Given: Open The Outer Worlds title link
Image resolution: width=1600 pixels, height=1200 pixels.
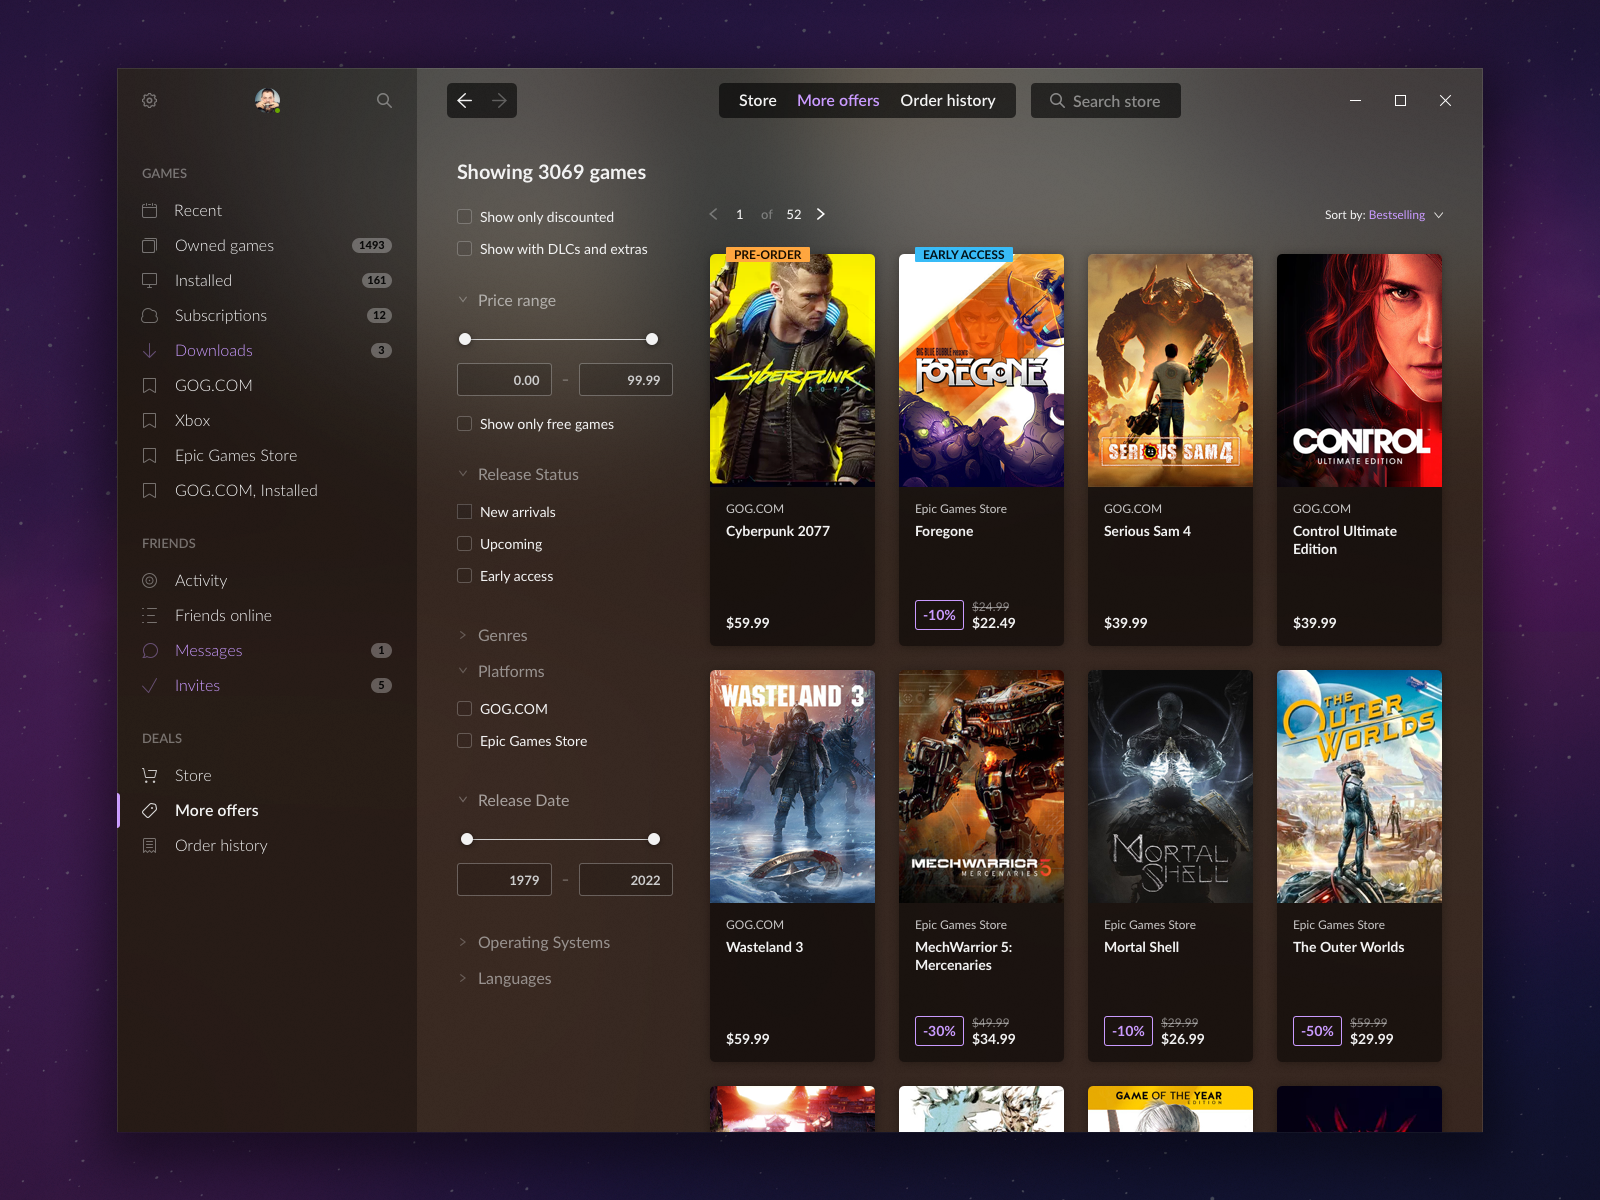Looking at the screenshot, I should 1348,947.
